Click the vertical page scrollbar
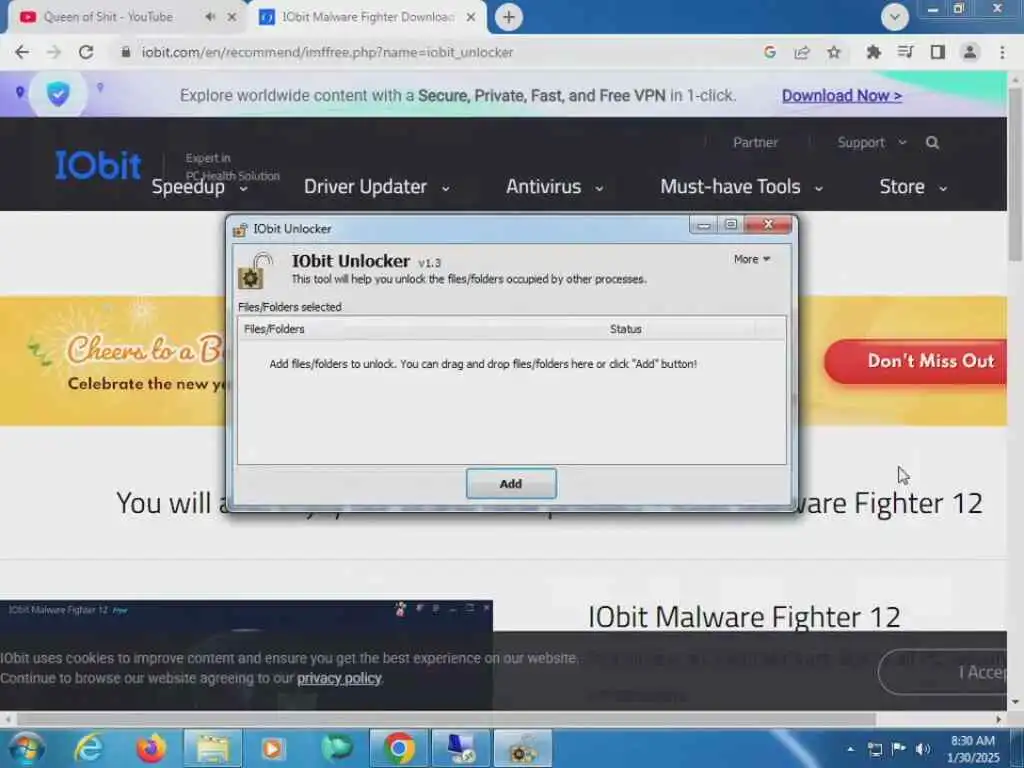This screenshot has width=1024, height=768. point(1015,172)
